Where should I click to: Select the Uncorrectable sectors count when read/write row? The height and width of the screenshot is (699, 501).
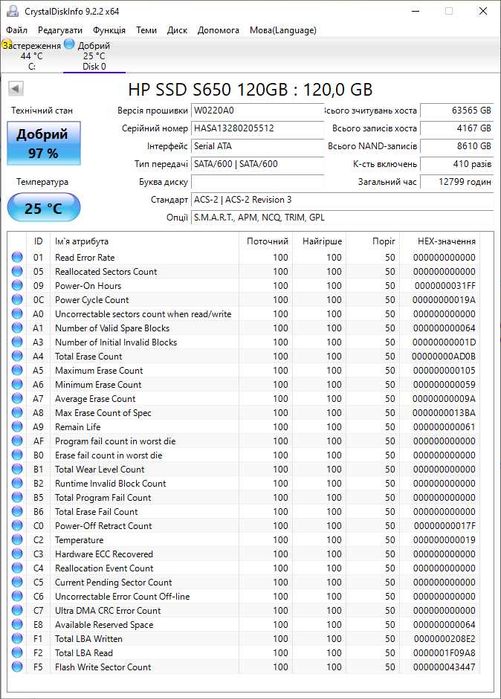tap(244, 314)
